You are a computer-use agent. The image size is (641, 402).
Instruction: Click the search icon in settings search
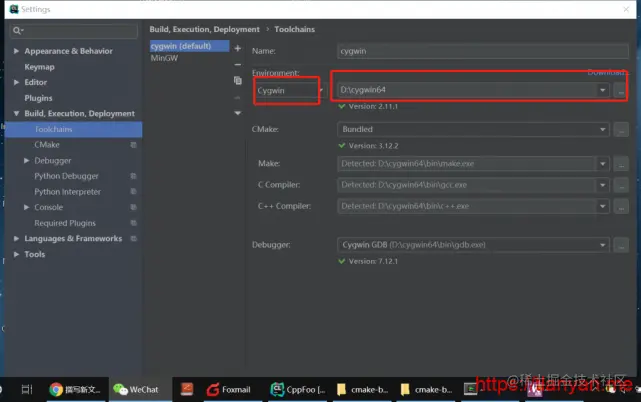pyautogui.click(x=18, y=31)
